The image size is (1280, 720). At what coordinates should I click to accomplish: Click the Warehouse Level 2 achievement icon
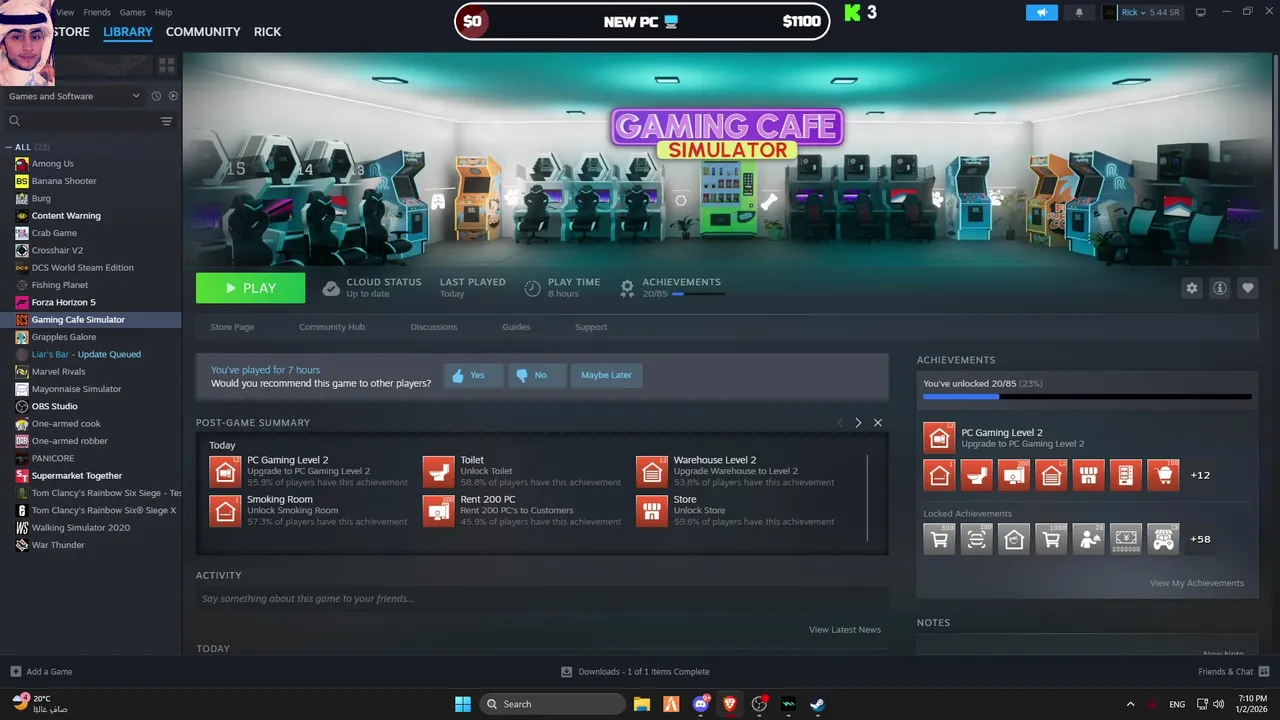[652, 472]
